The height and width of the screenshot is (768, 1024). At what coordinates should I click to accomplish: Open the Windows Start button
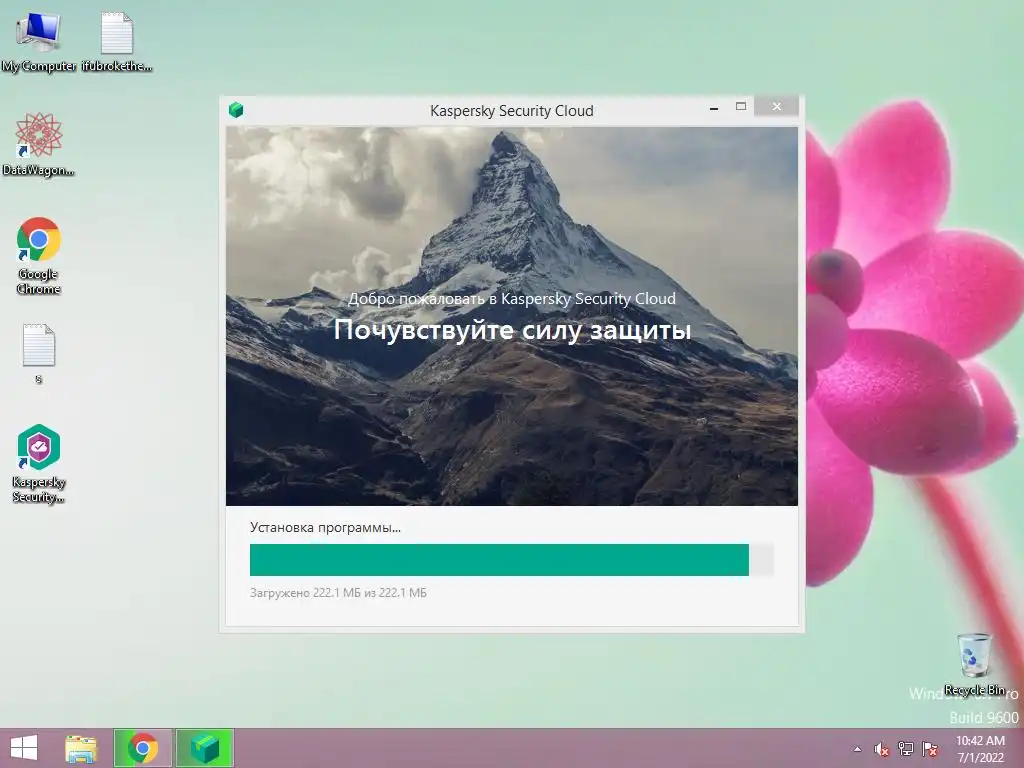pyautogui.click(x=24, y=748)
